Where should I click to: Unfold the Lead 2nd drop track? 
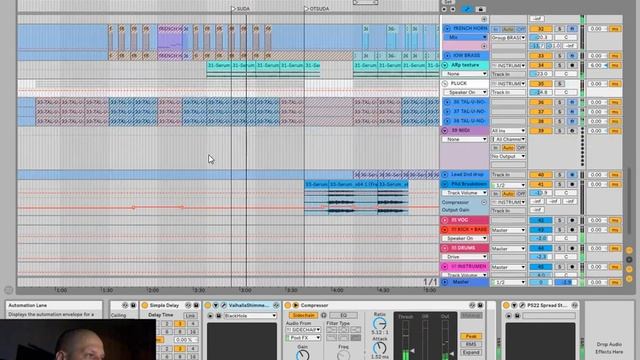tap(445, 175)
